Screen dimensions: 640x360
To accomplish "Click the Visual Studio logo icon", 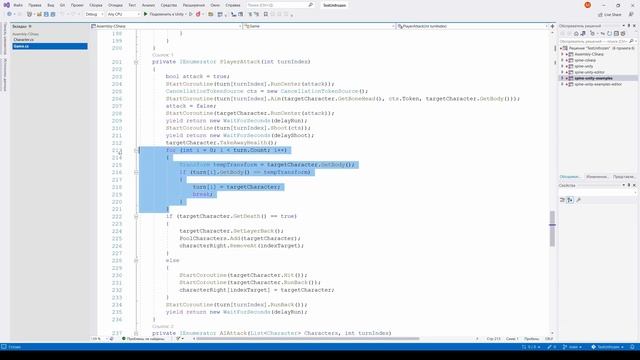I will (x=7, y=5).
